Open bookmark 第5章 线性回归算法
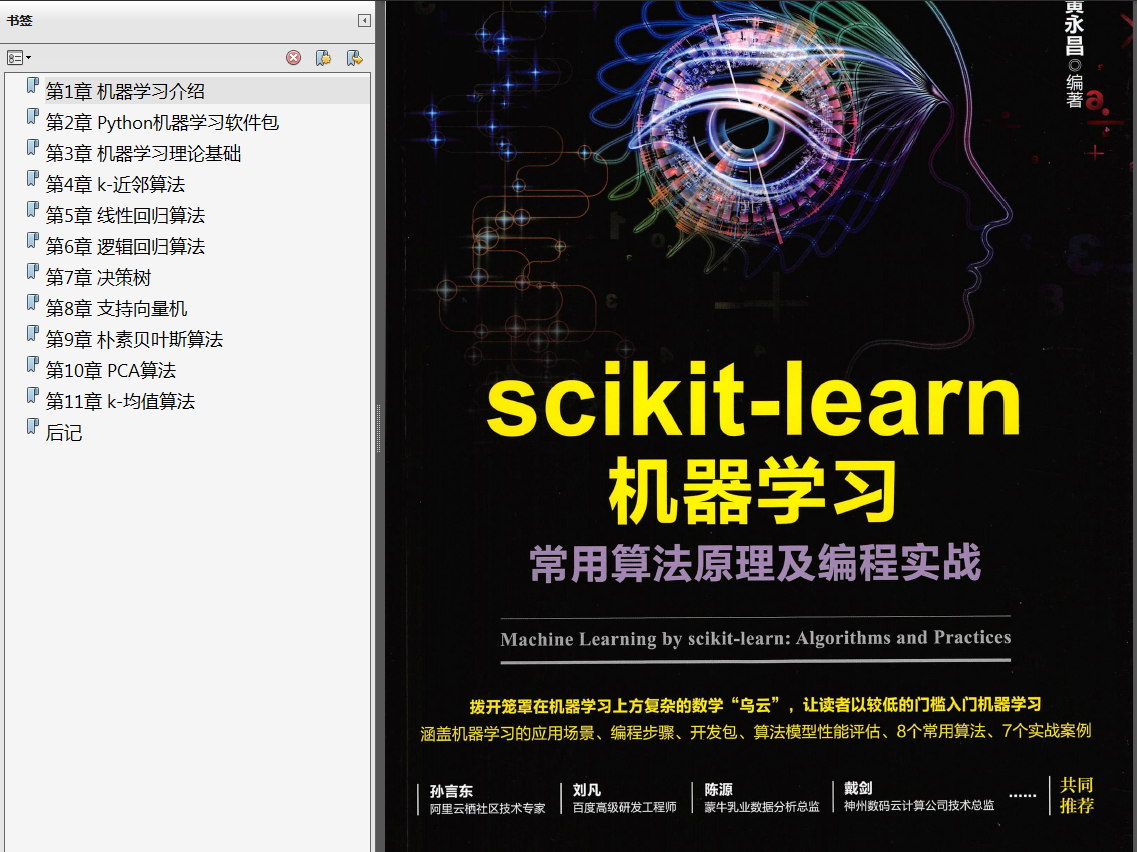 point(125,215)
